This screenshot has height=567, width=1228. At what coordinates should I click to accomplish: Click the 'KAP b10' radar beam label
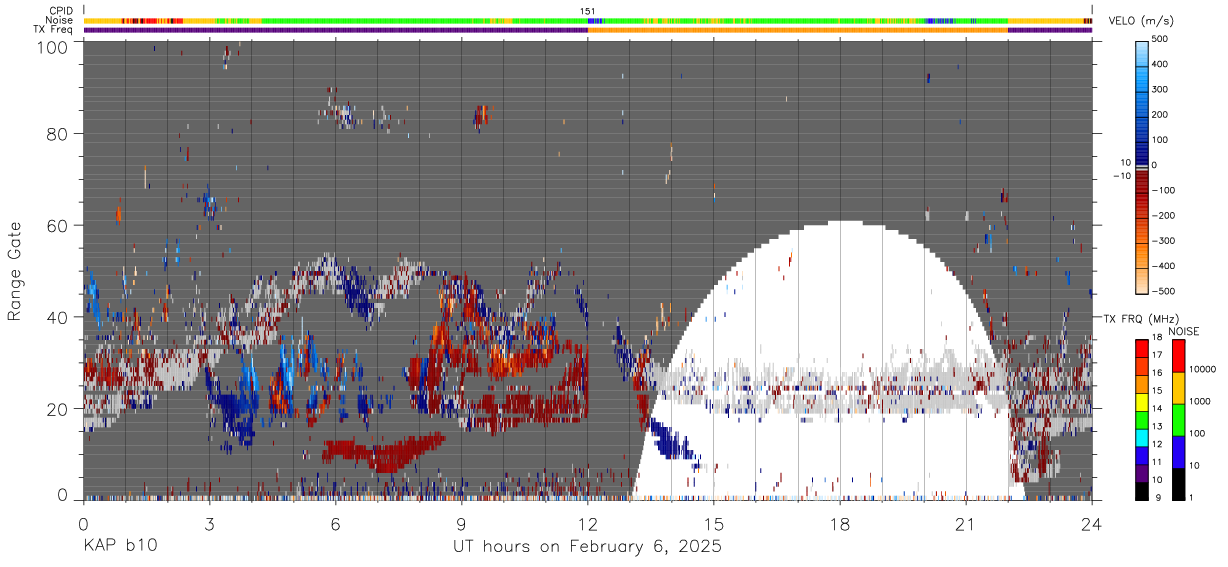point(120,547)
